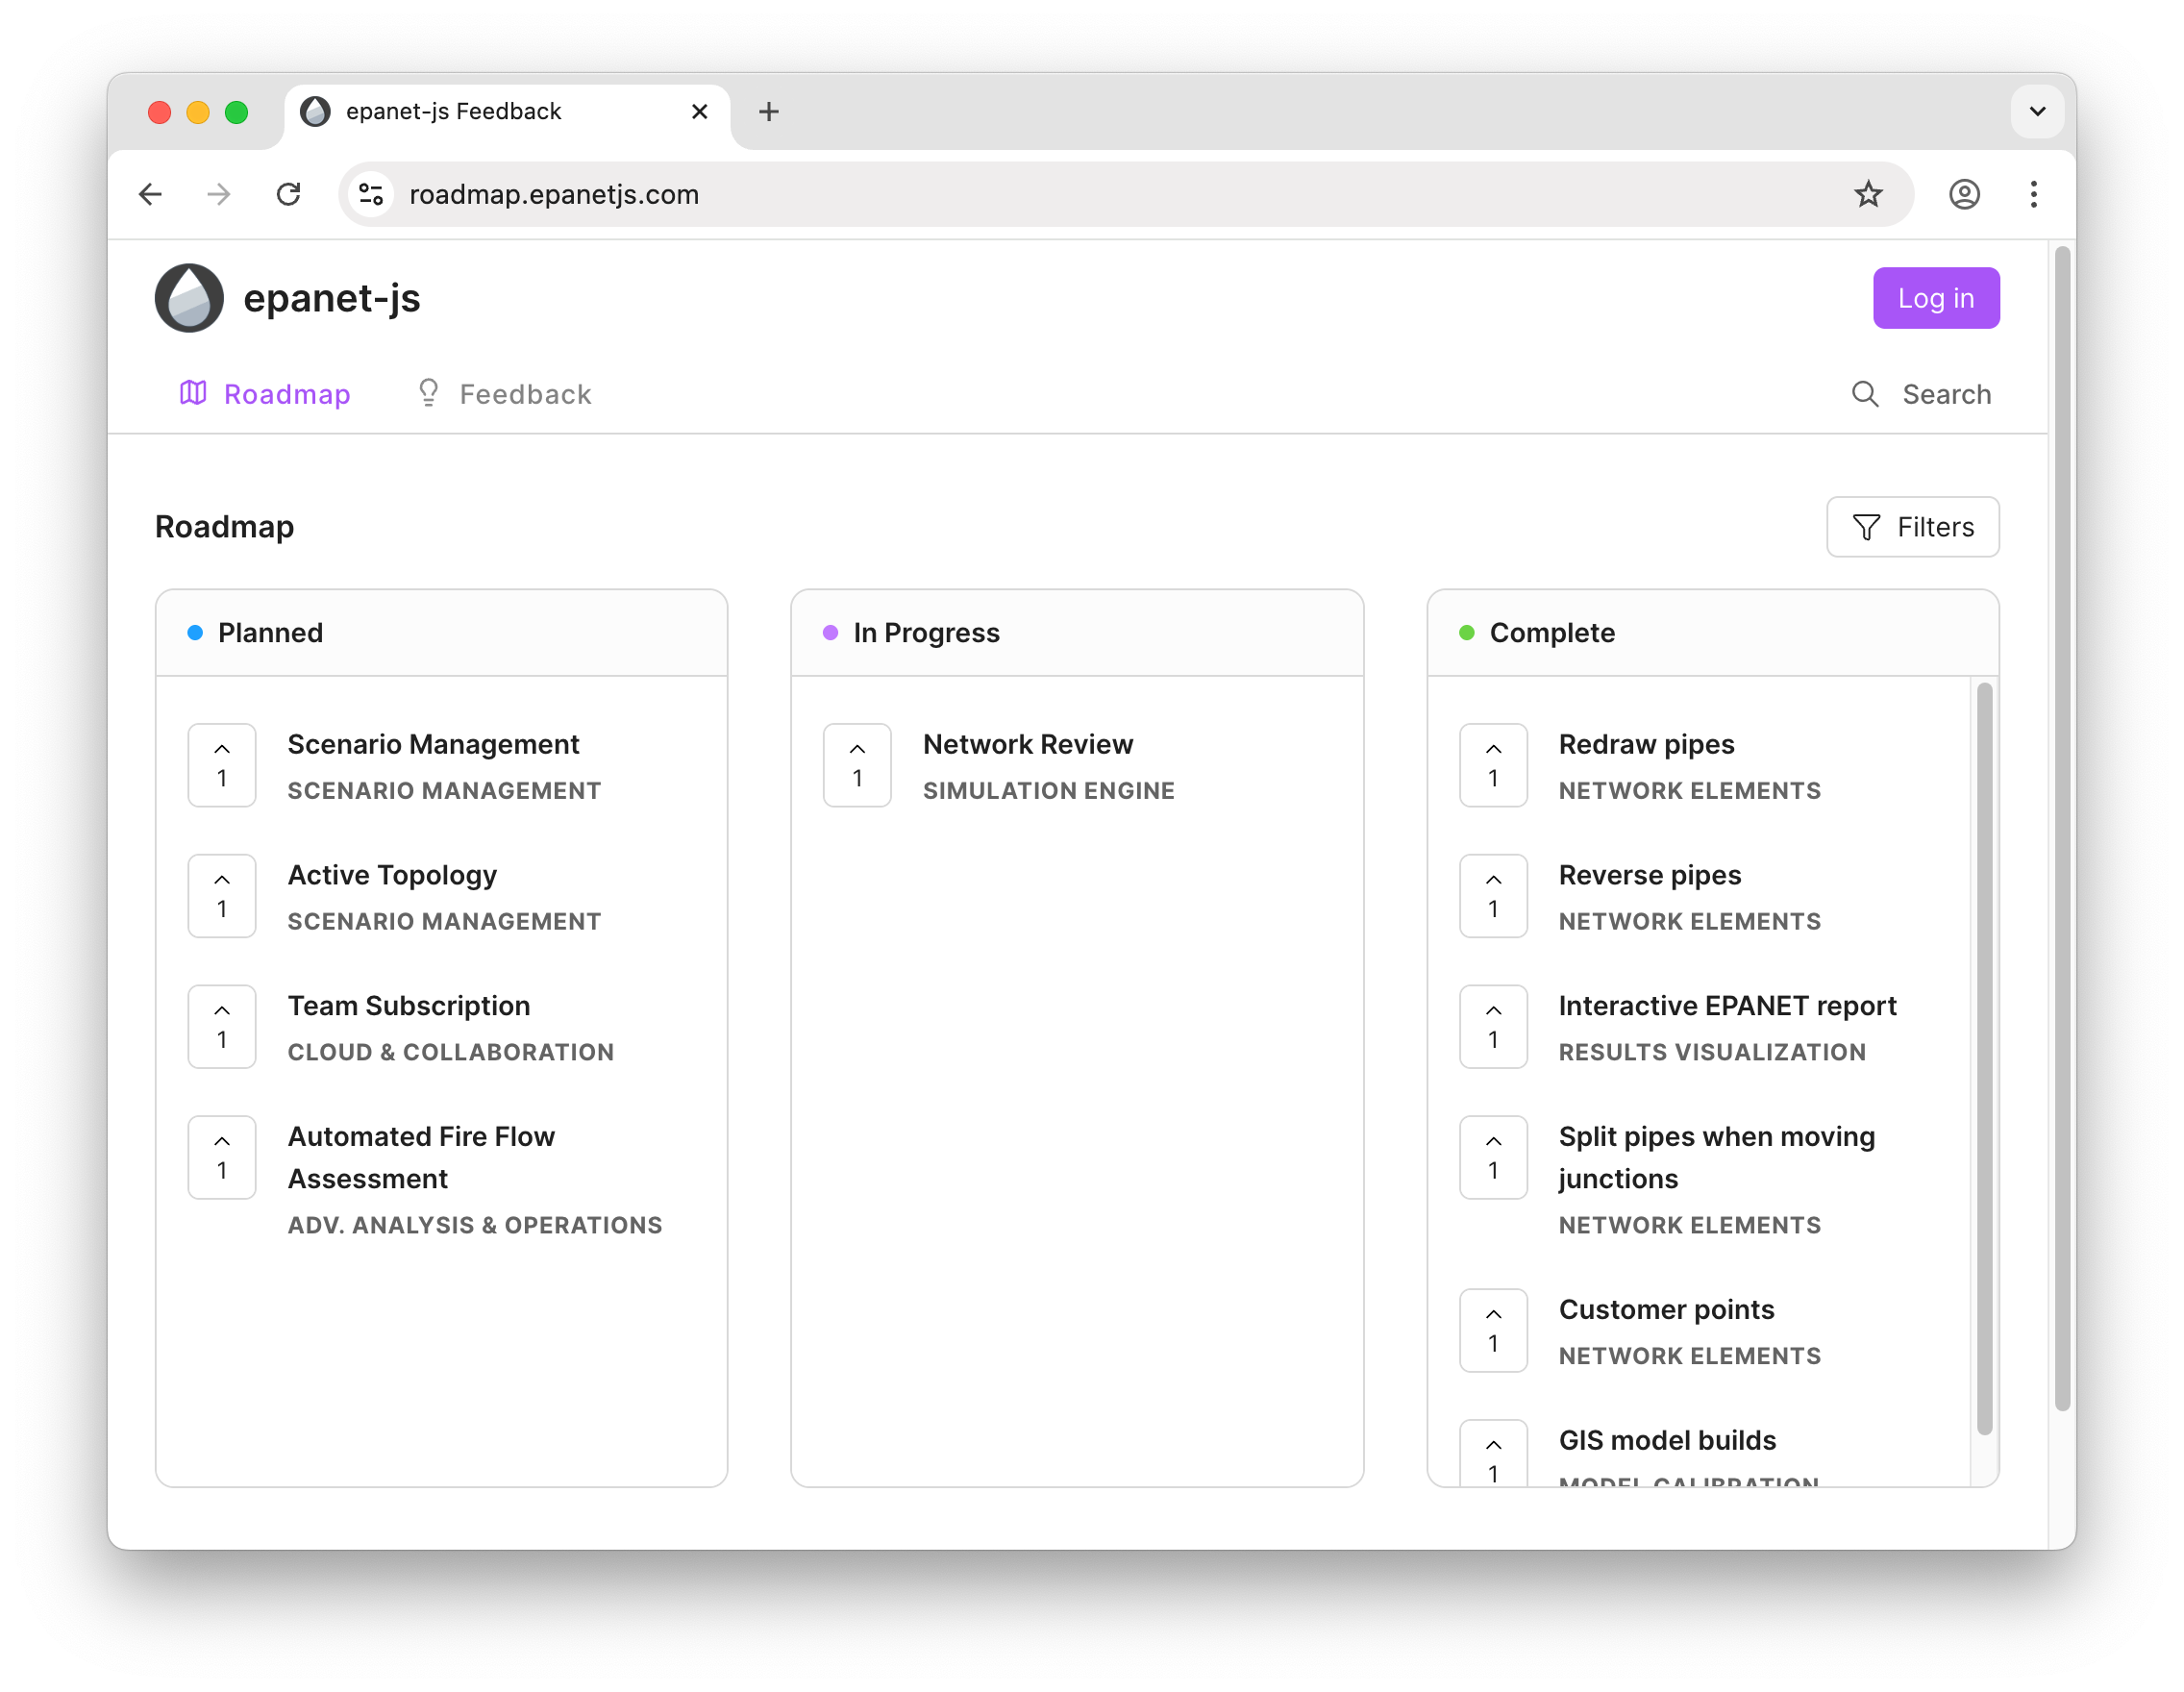
Task: Open browser profile account icon
Action: coord(1964,194)
